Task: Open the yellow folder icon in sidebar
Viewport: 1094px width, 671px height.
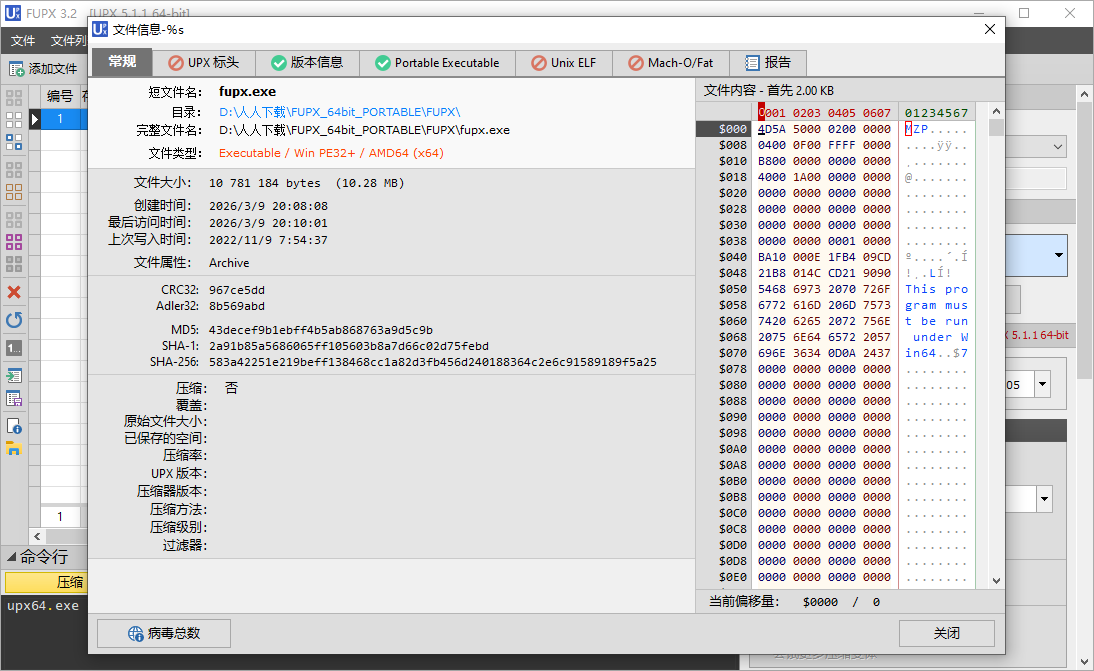Action: pyautogui.click(x=14, y=449)
